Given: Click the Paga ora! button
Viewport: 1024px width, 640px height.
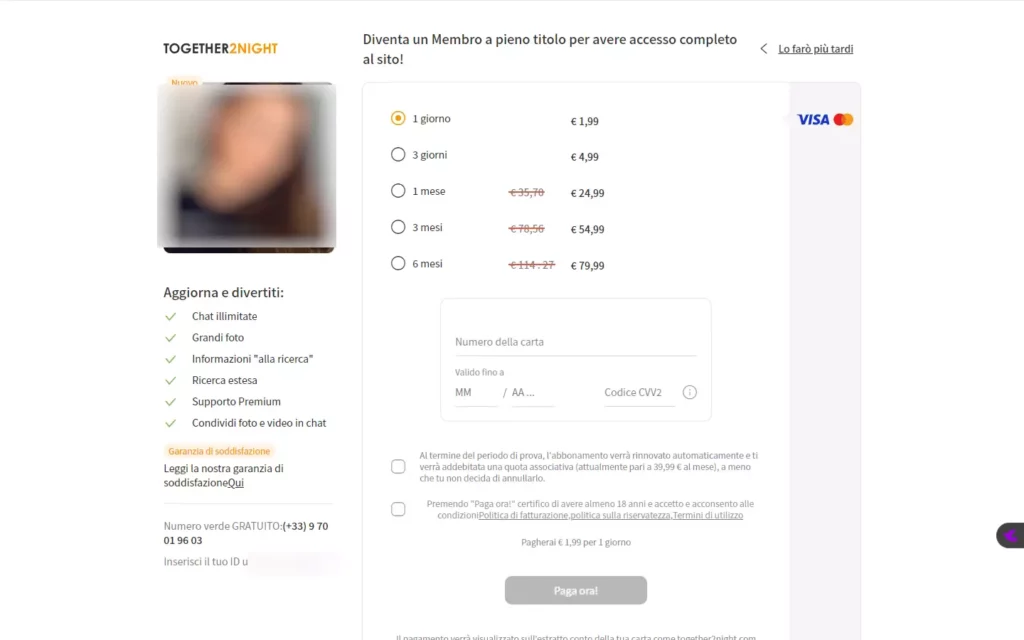Looking at the screenshot, I should [575, 590].
